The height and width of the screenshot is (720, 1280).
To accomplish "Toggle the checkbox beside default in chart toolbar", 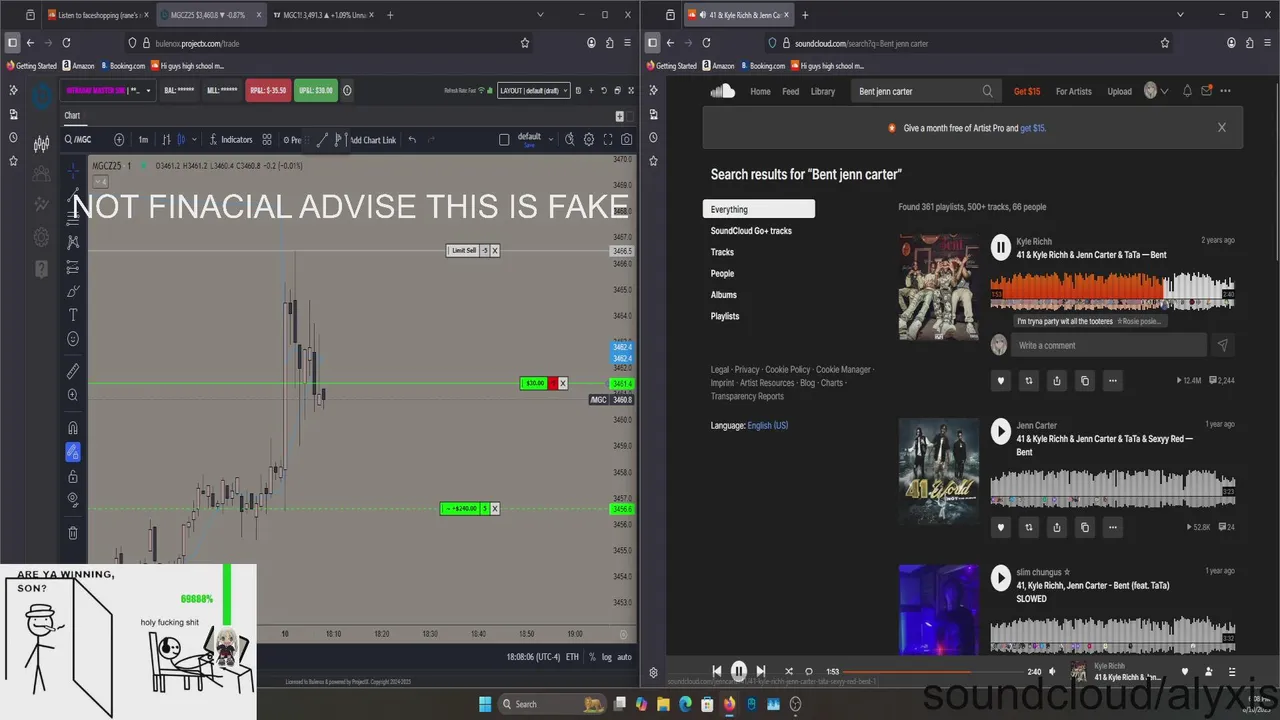I will pyautogui.click(x=504, y=140).
